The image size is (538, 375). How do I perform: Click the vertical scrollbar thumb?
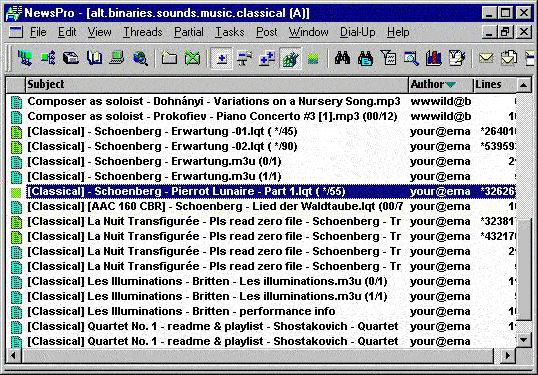[x=524, y=270]
